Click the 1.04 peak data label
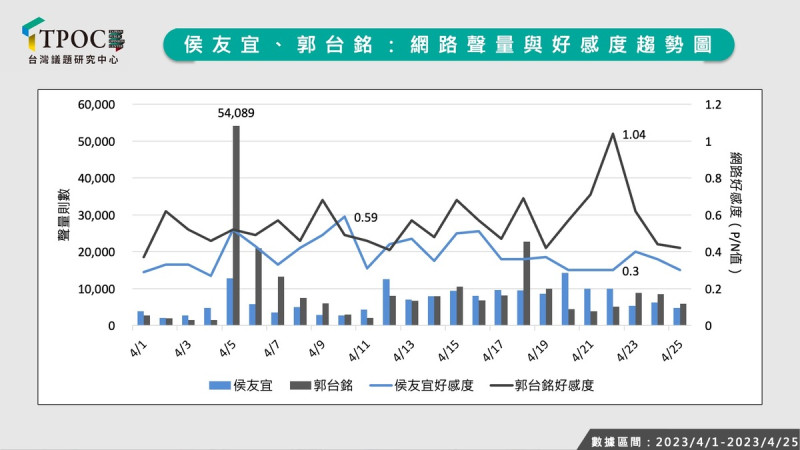This screenshot has width=800, height=450. click(x=634, y=135)
